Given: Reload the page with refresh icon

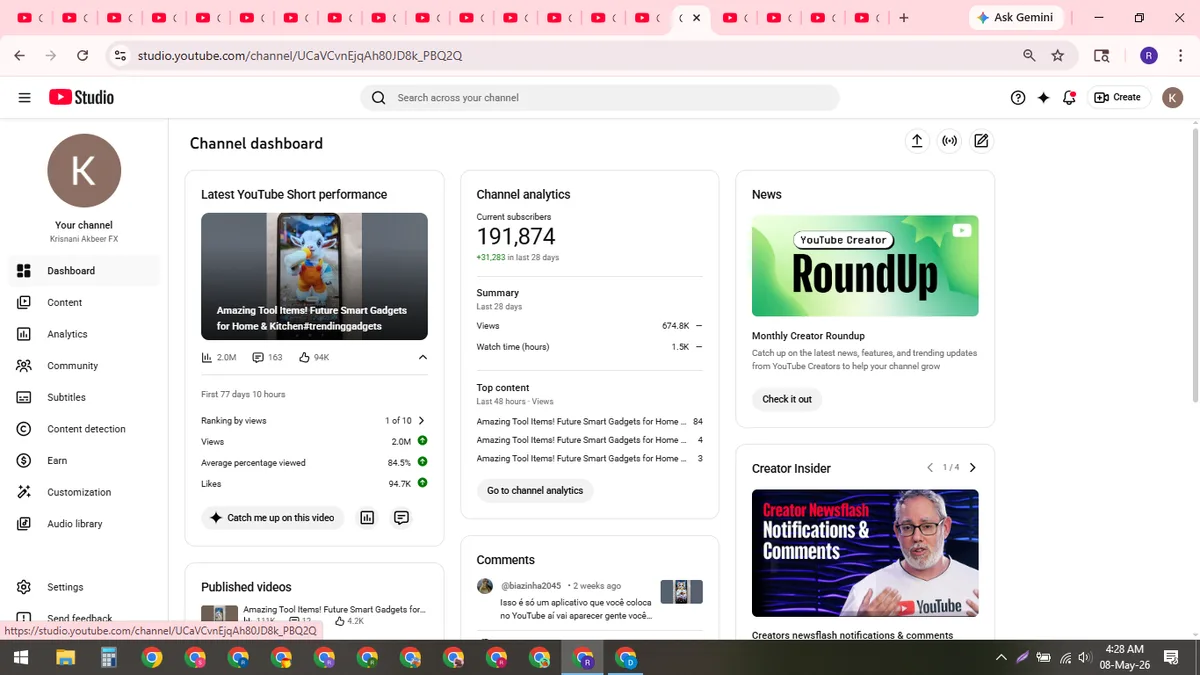Looking at the screenshot, I should [x=83, y=56].
